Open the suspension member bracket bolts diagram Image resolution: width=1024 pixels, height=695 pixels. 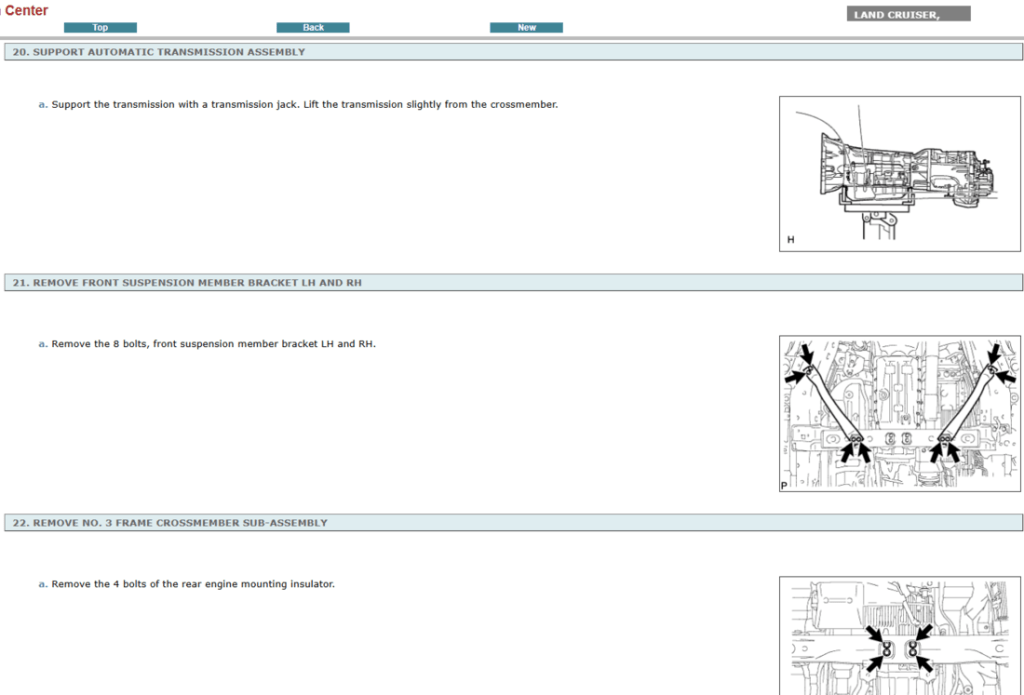pos(900,412)
